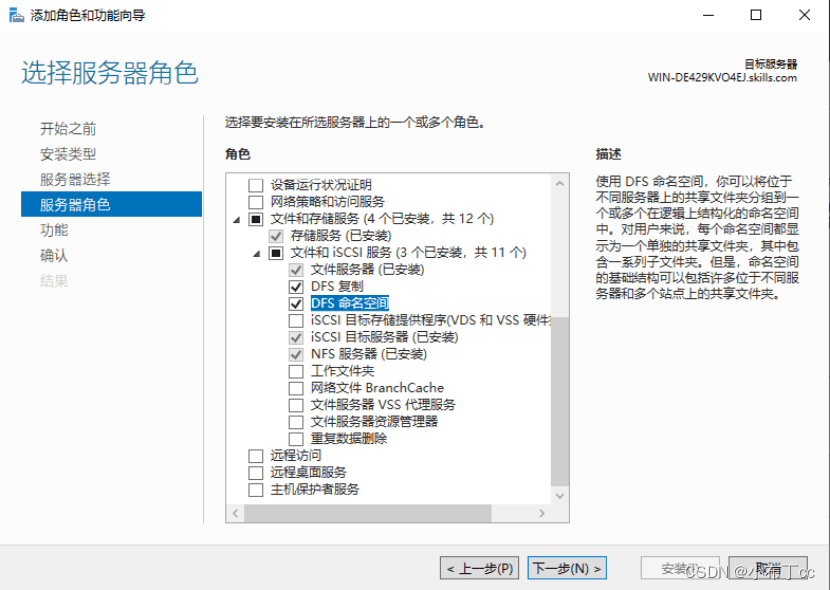
Task: Click the roles list scroll up arrow
Action: click(x=560, y=184)
